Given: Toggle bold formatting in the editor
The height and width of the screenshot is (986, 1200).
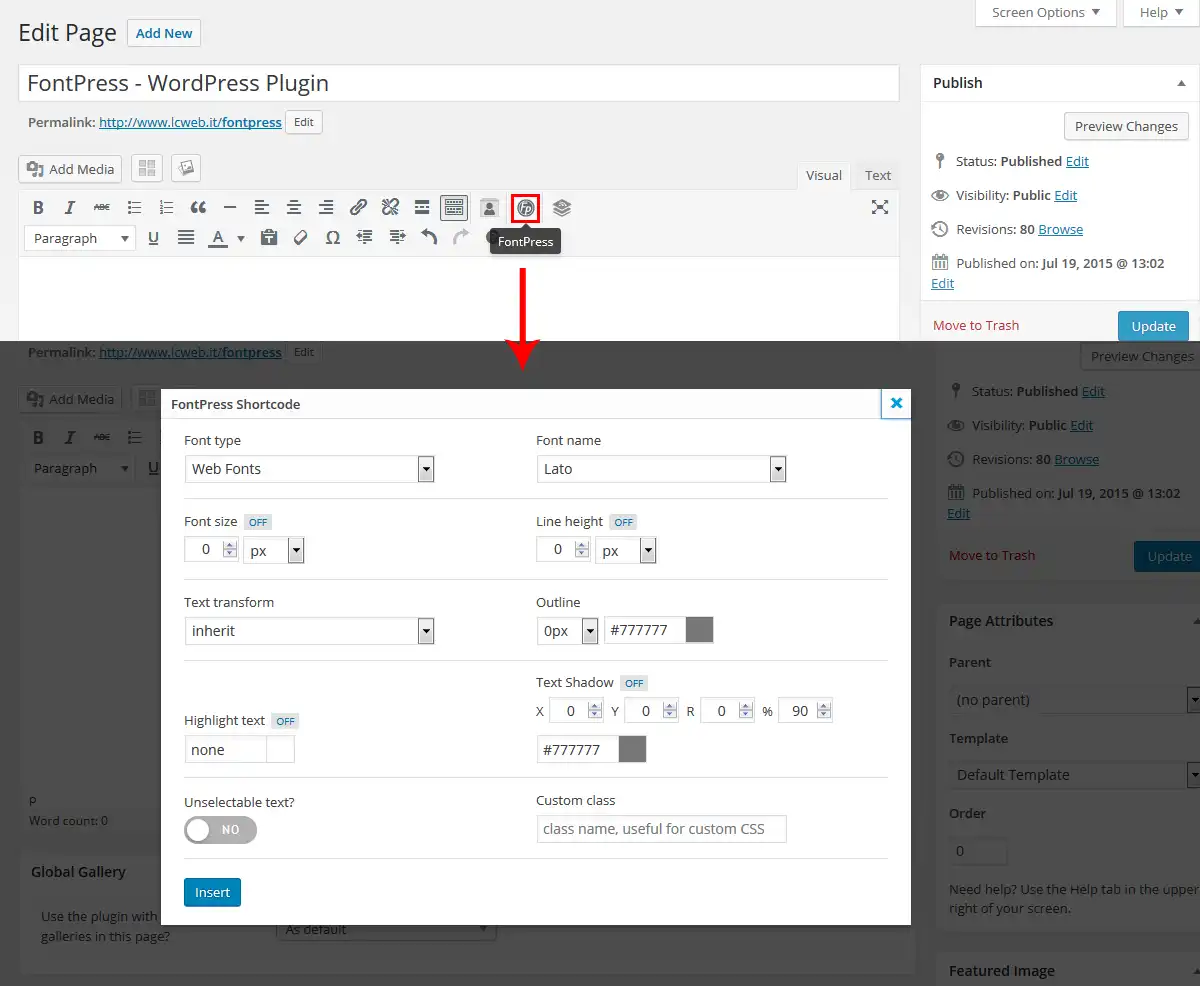Looking at the screenshot, I should tap(38, 207).
